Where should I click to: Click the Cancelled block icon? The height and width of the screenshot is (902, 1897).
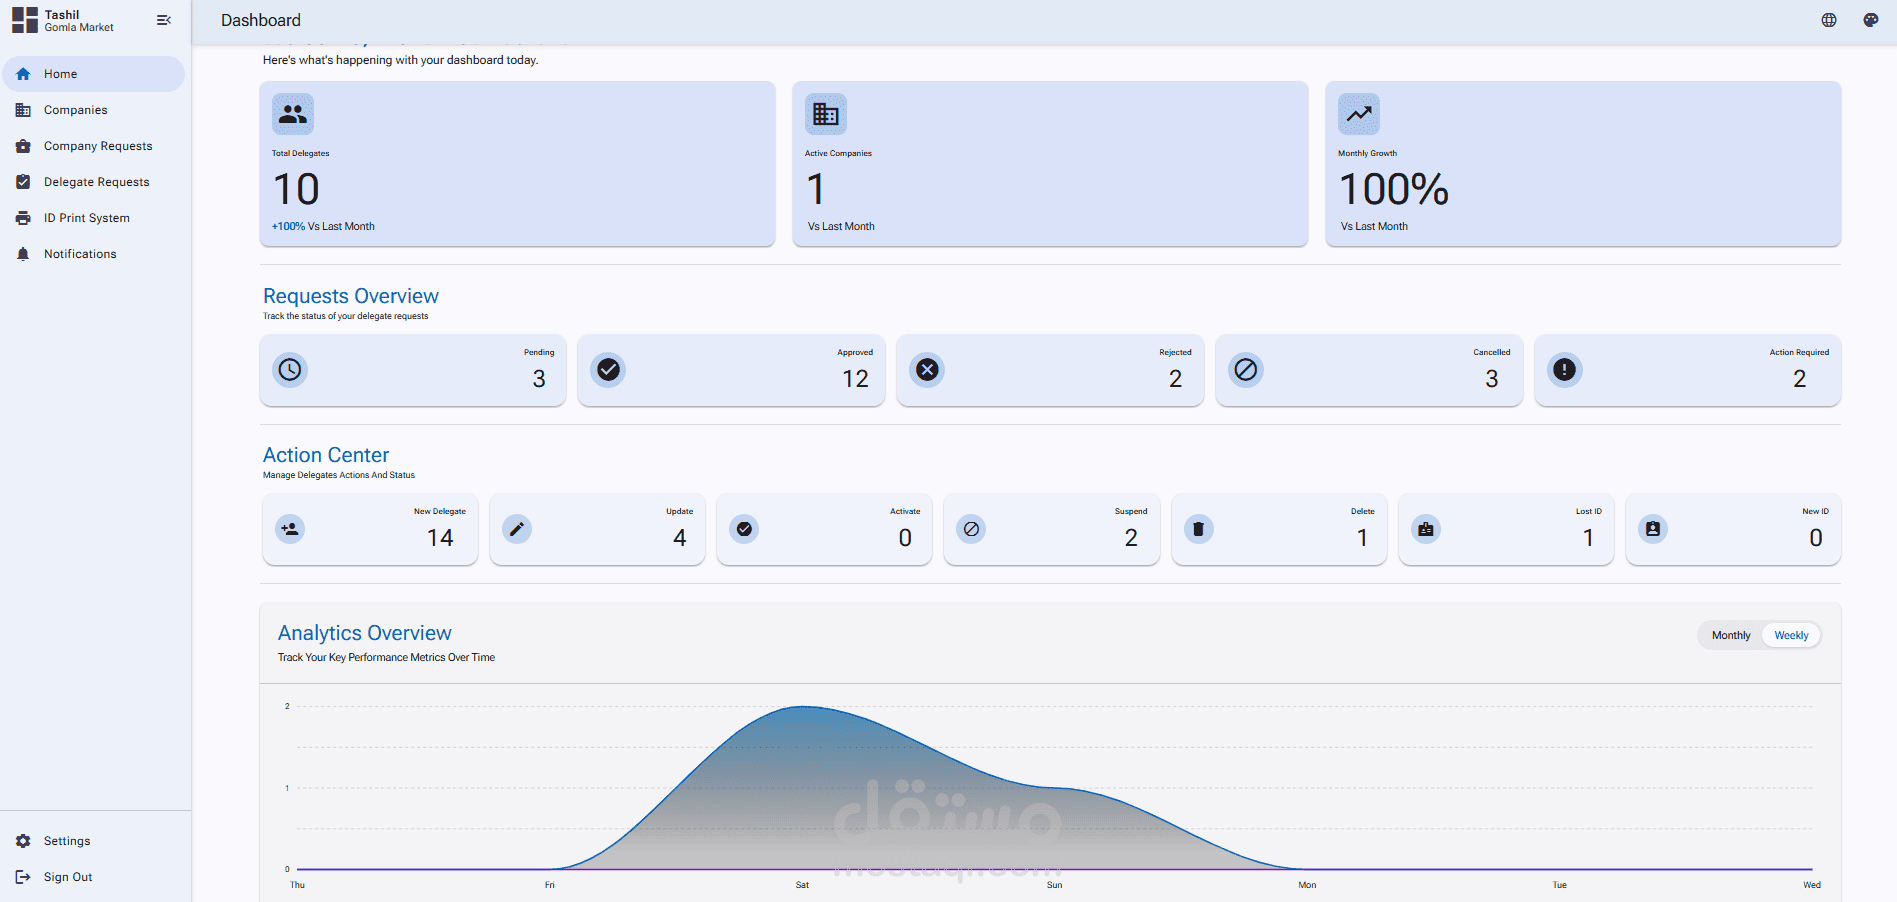coord(1246,370)
